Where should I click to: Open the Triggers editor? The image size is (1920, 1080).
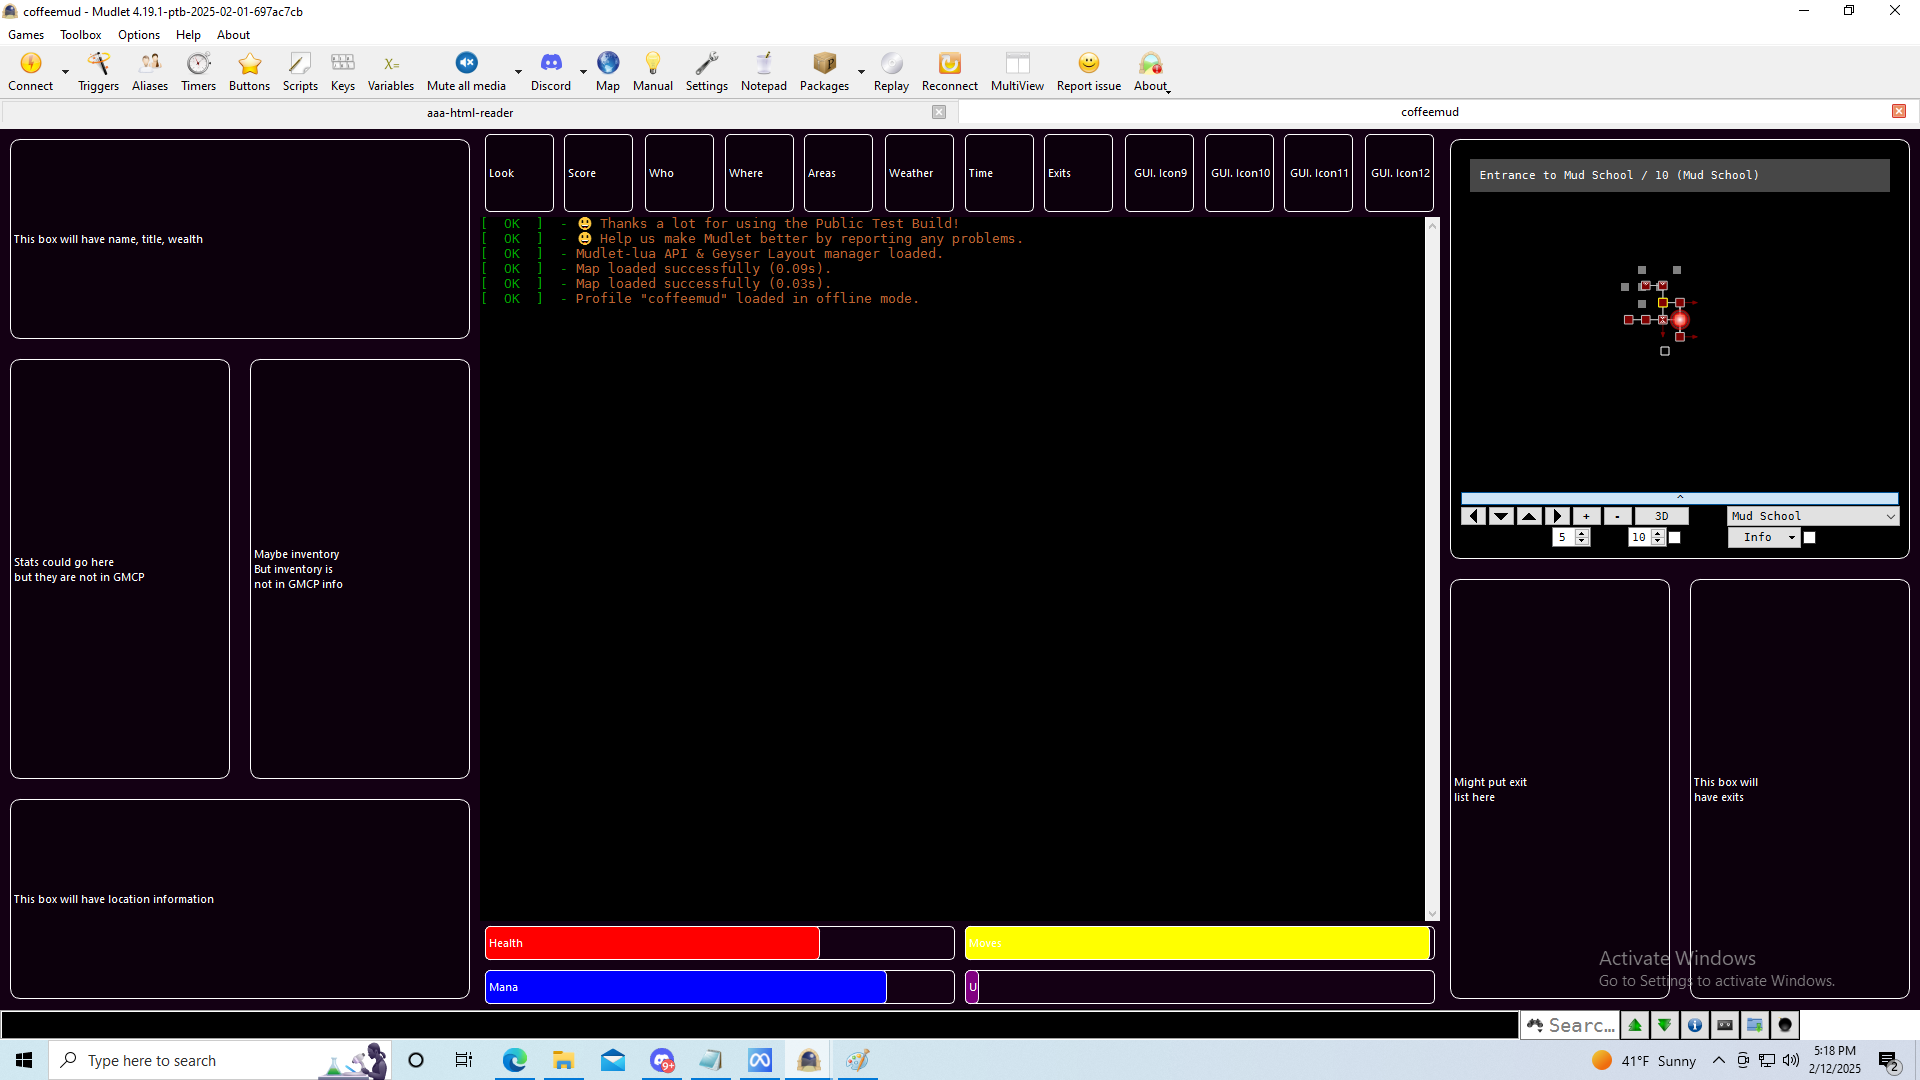tap(97, 70)
